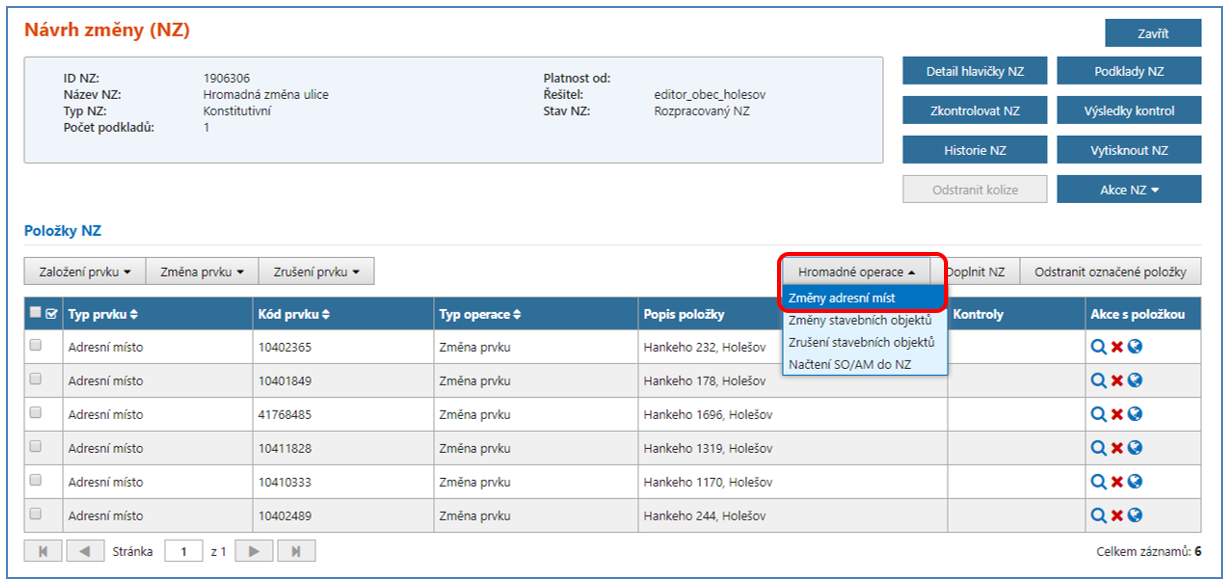Viewport: 1225px width, 582px height.
Task: Click the Zkontrolovat NZ button
Action: (974, 111)
